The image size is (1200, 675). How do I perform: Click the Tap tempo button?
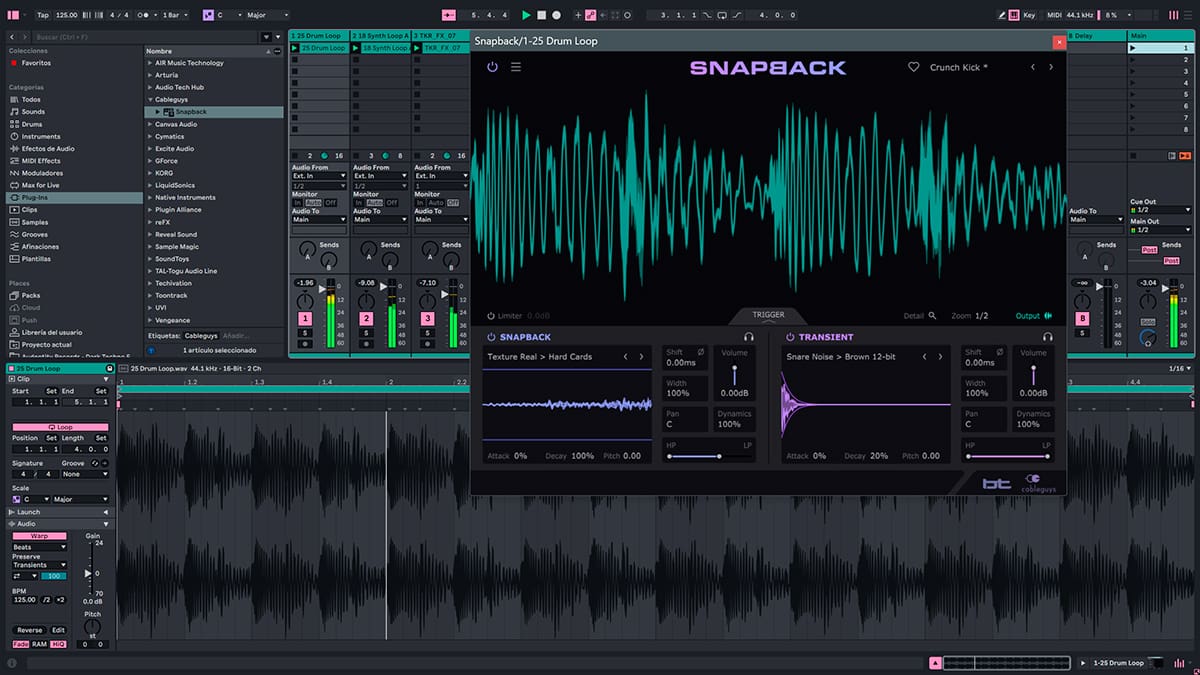click(x=42, y=15)
